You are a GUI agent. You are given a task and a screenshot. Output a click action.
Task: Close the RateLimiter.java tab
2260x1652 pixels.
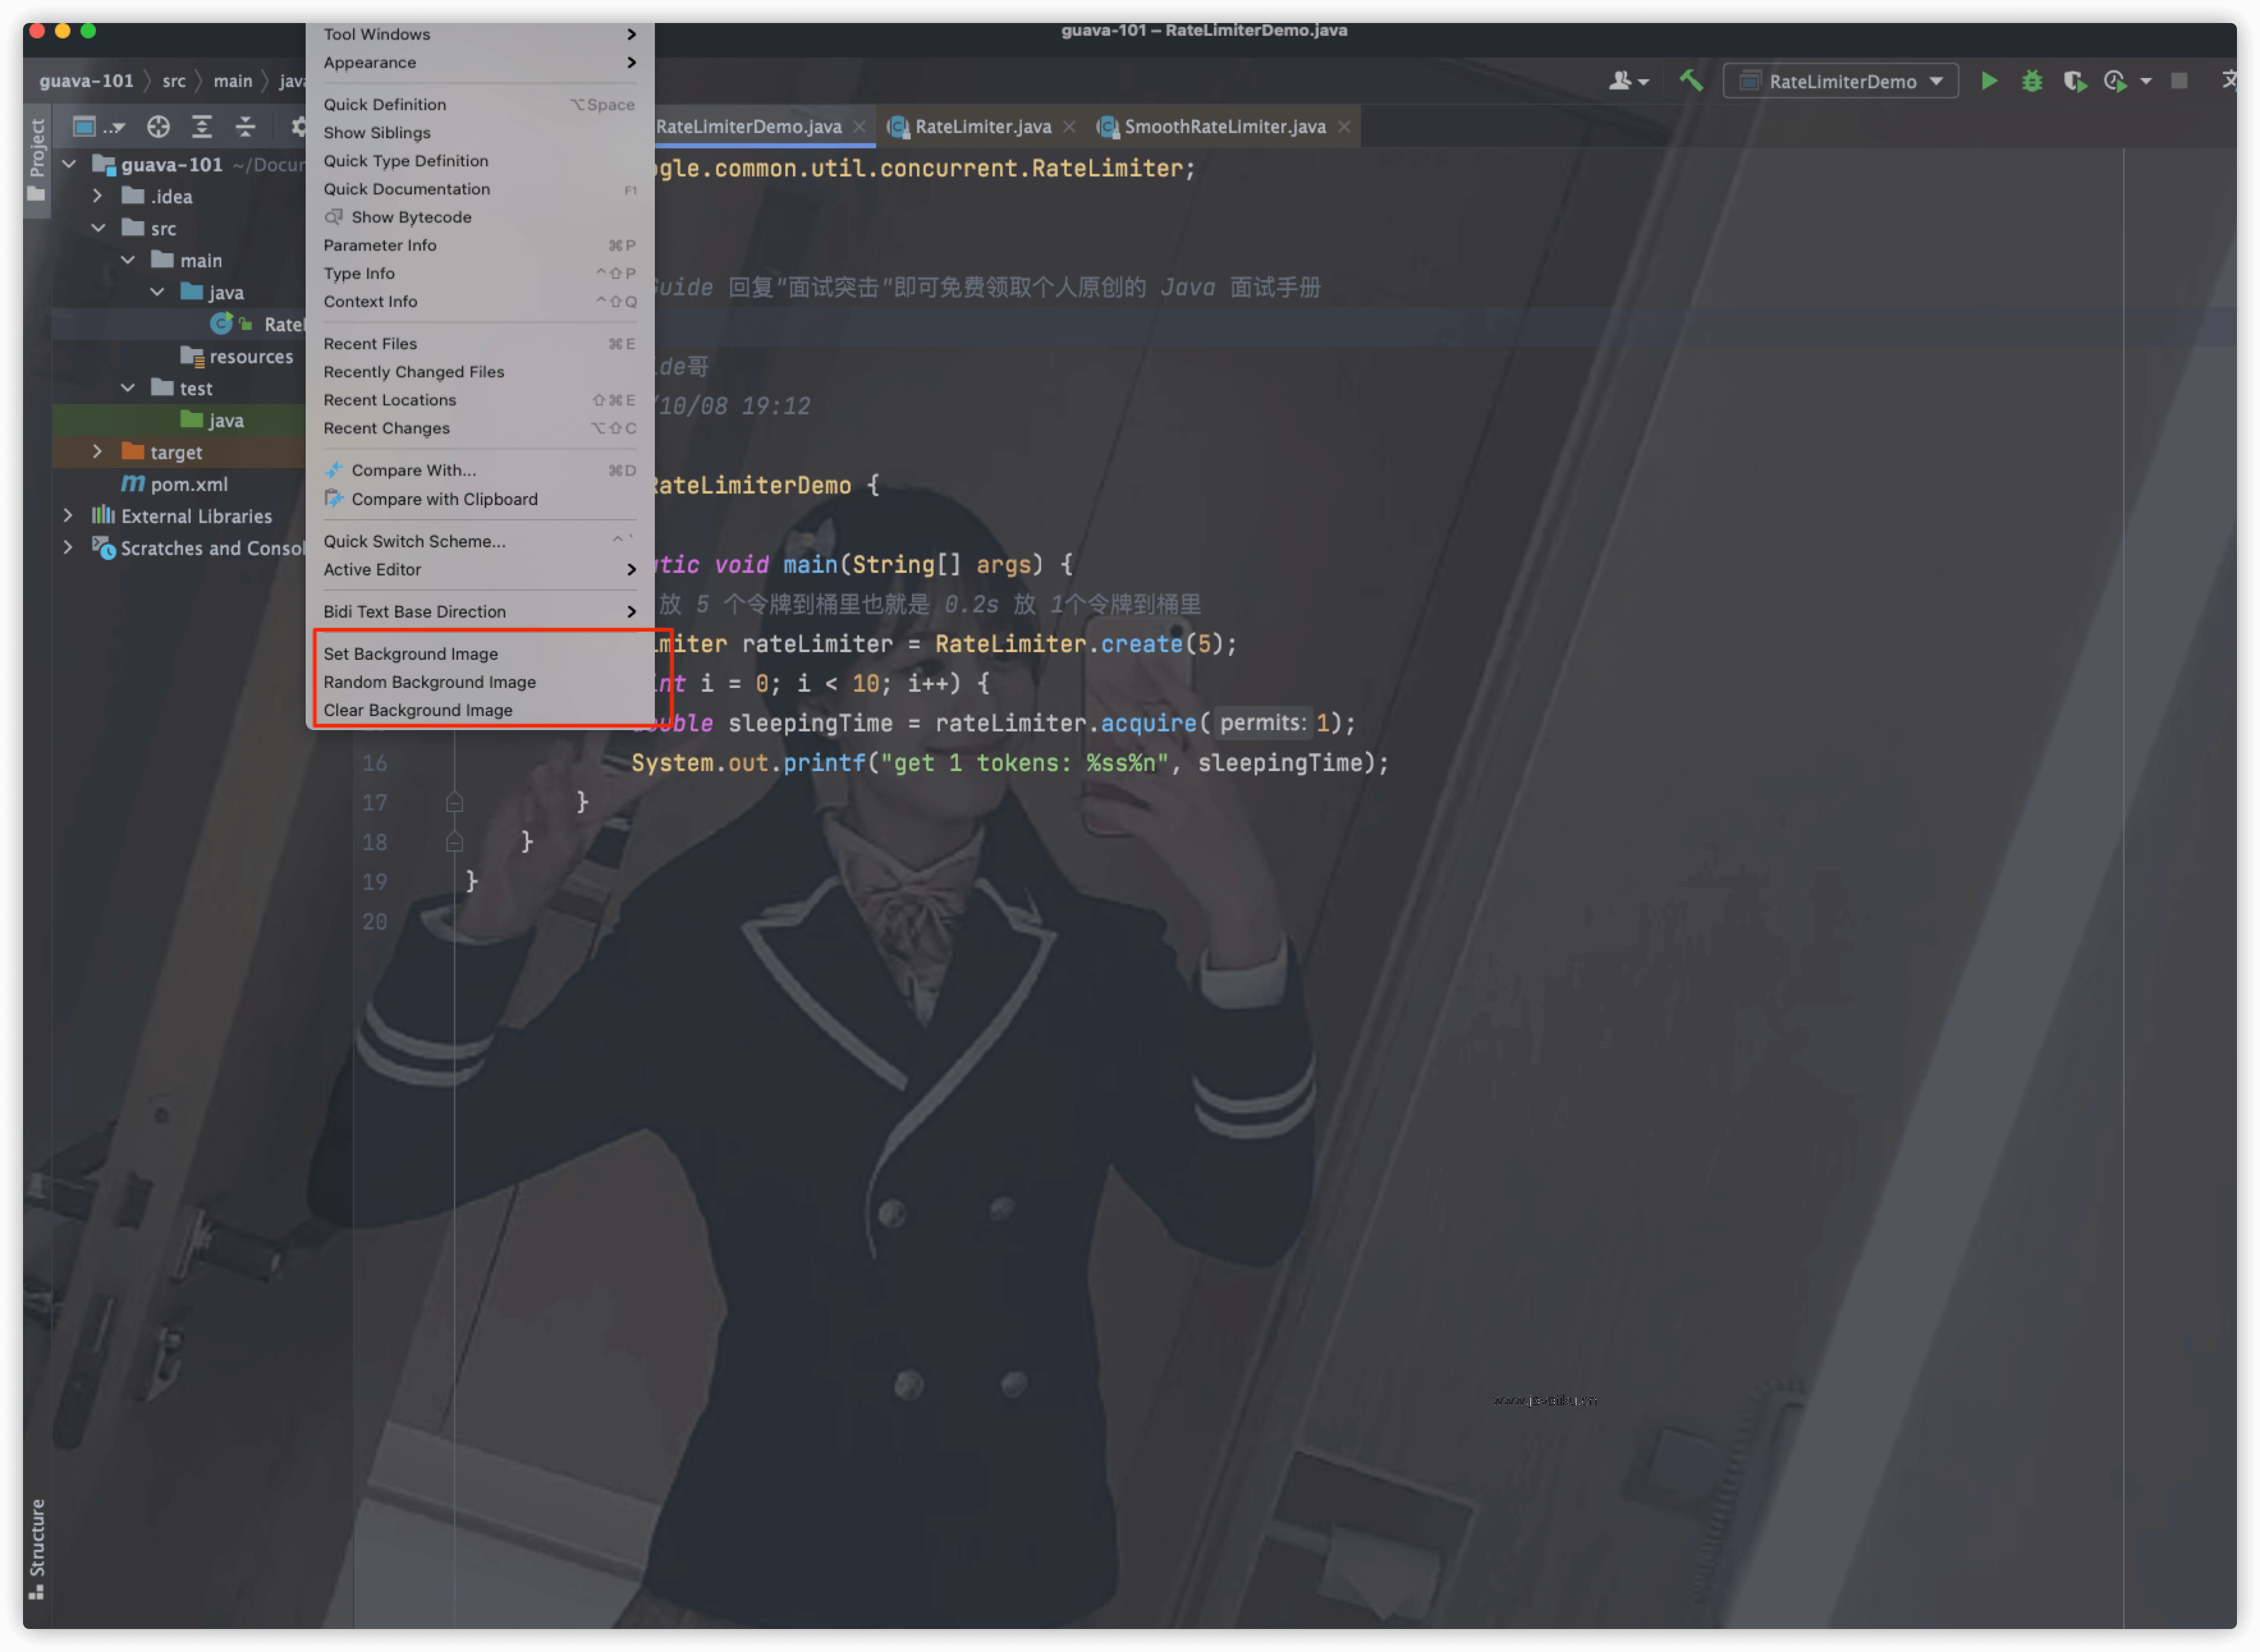click(1070, 127)
